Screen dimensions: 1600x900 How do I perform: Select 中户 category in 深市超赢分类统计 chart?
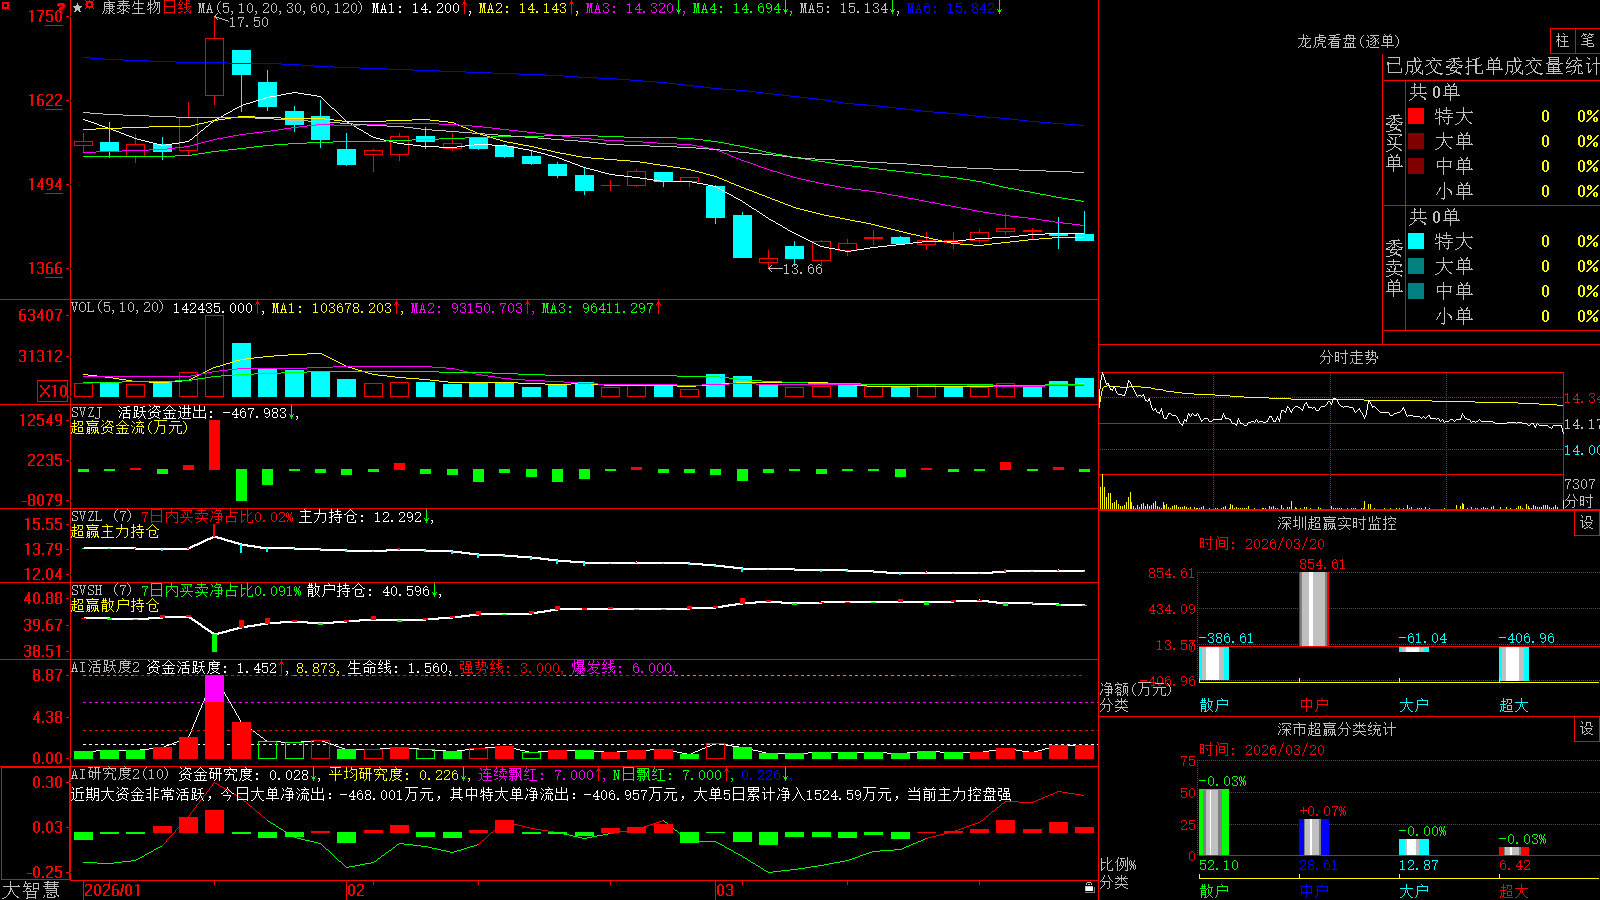1314,891
